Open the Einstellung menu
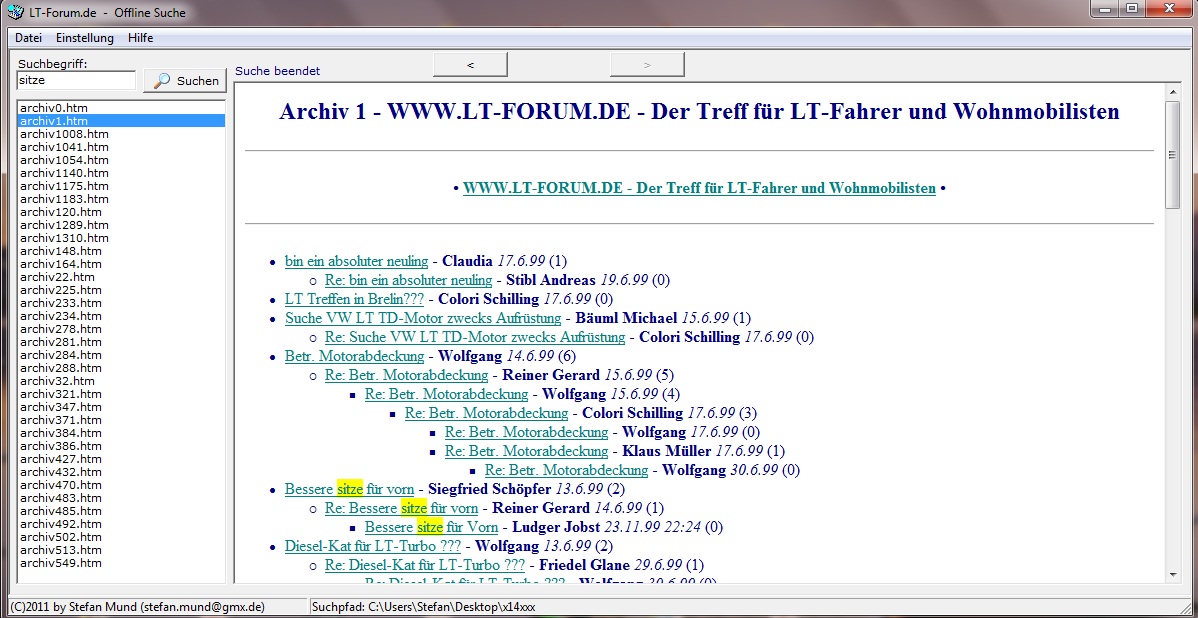 [x=85, y=37]
